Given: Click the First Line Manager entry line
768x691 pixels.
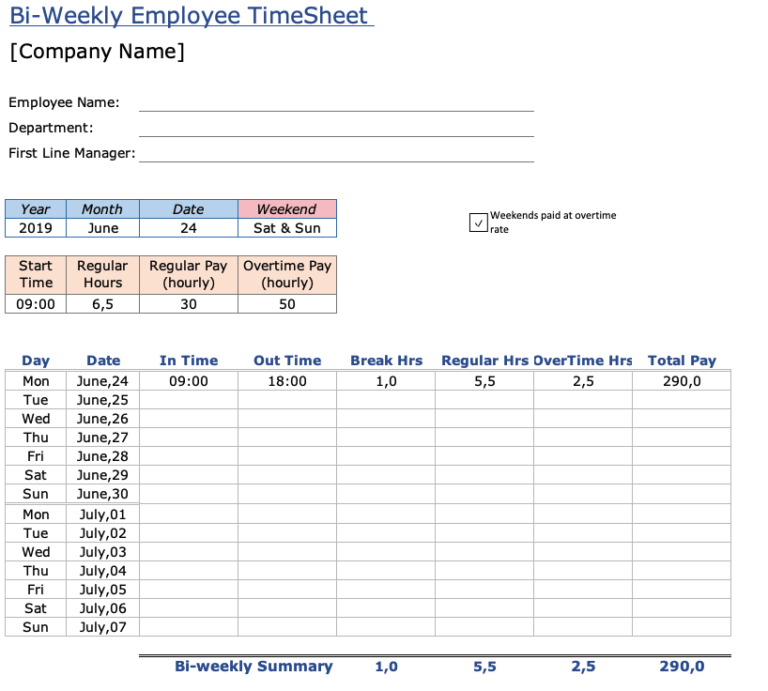Looking at the screenshot, I should click(336, 155).
